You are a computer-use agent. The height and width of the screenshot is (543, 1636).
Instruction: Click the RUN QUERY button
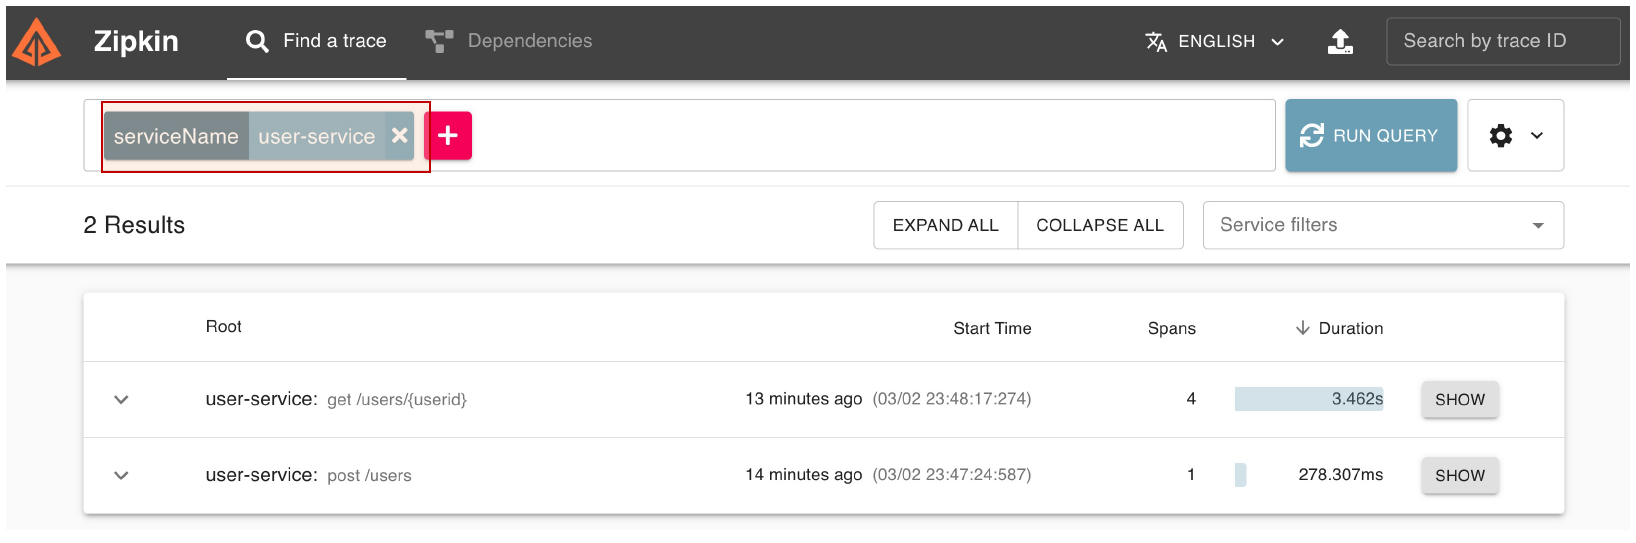point(1371,135)
